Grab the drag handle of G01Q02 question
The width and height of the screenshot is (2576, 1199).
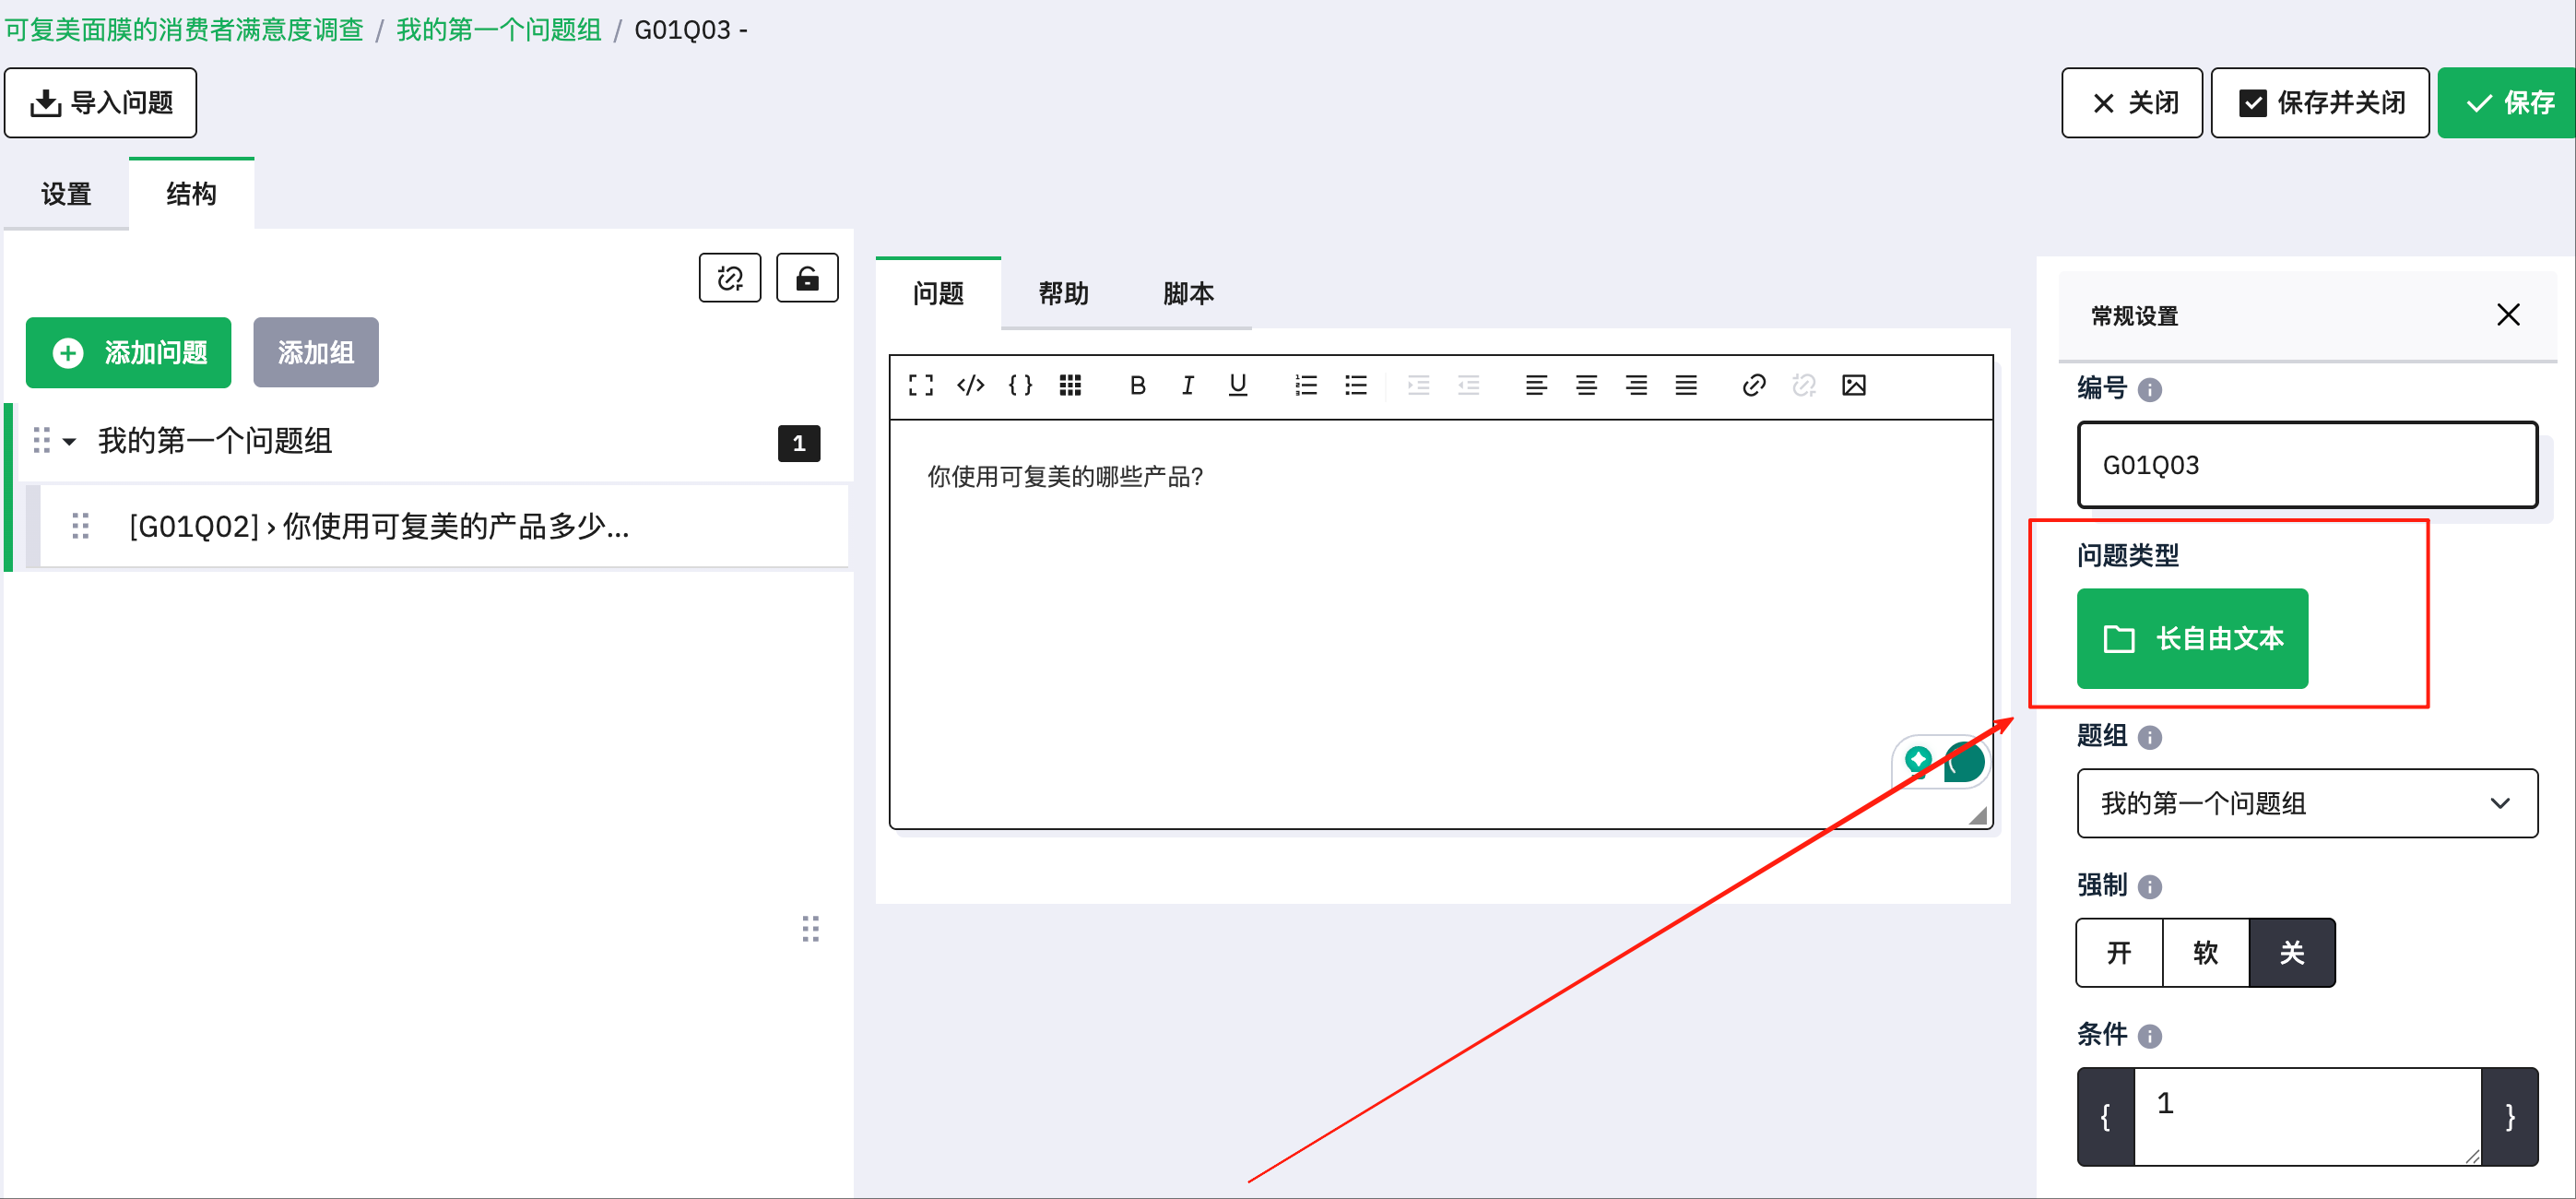pyautogui.click(x=81, y=526)
